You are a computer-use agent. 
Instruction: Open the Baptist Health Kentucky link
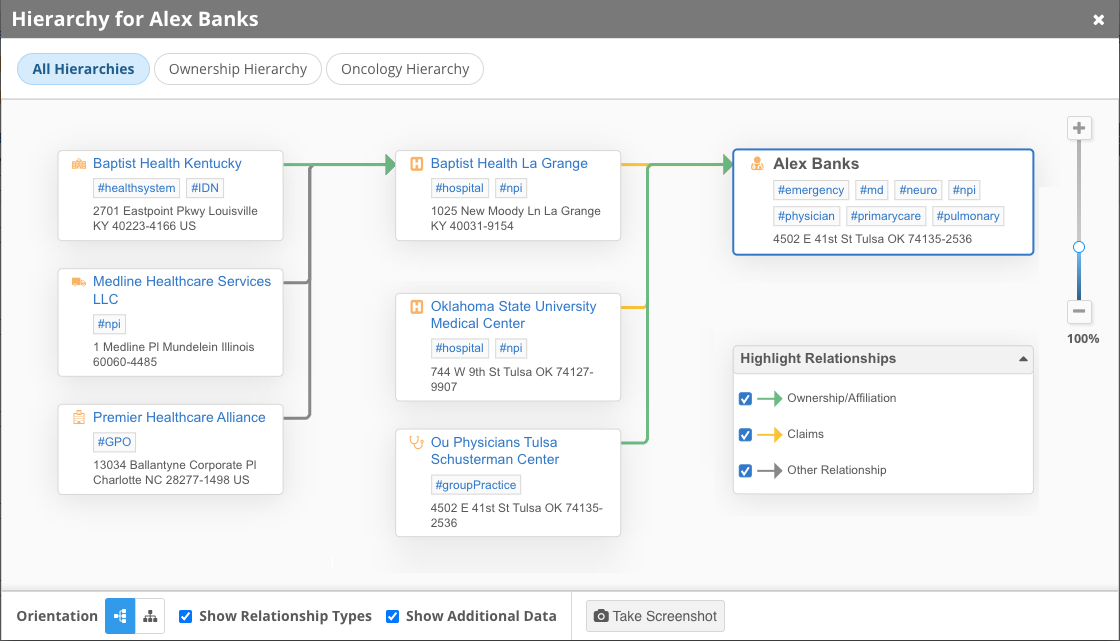pos(167,164)
